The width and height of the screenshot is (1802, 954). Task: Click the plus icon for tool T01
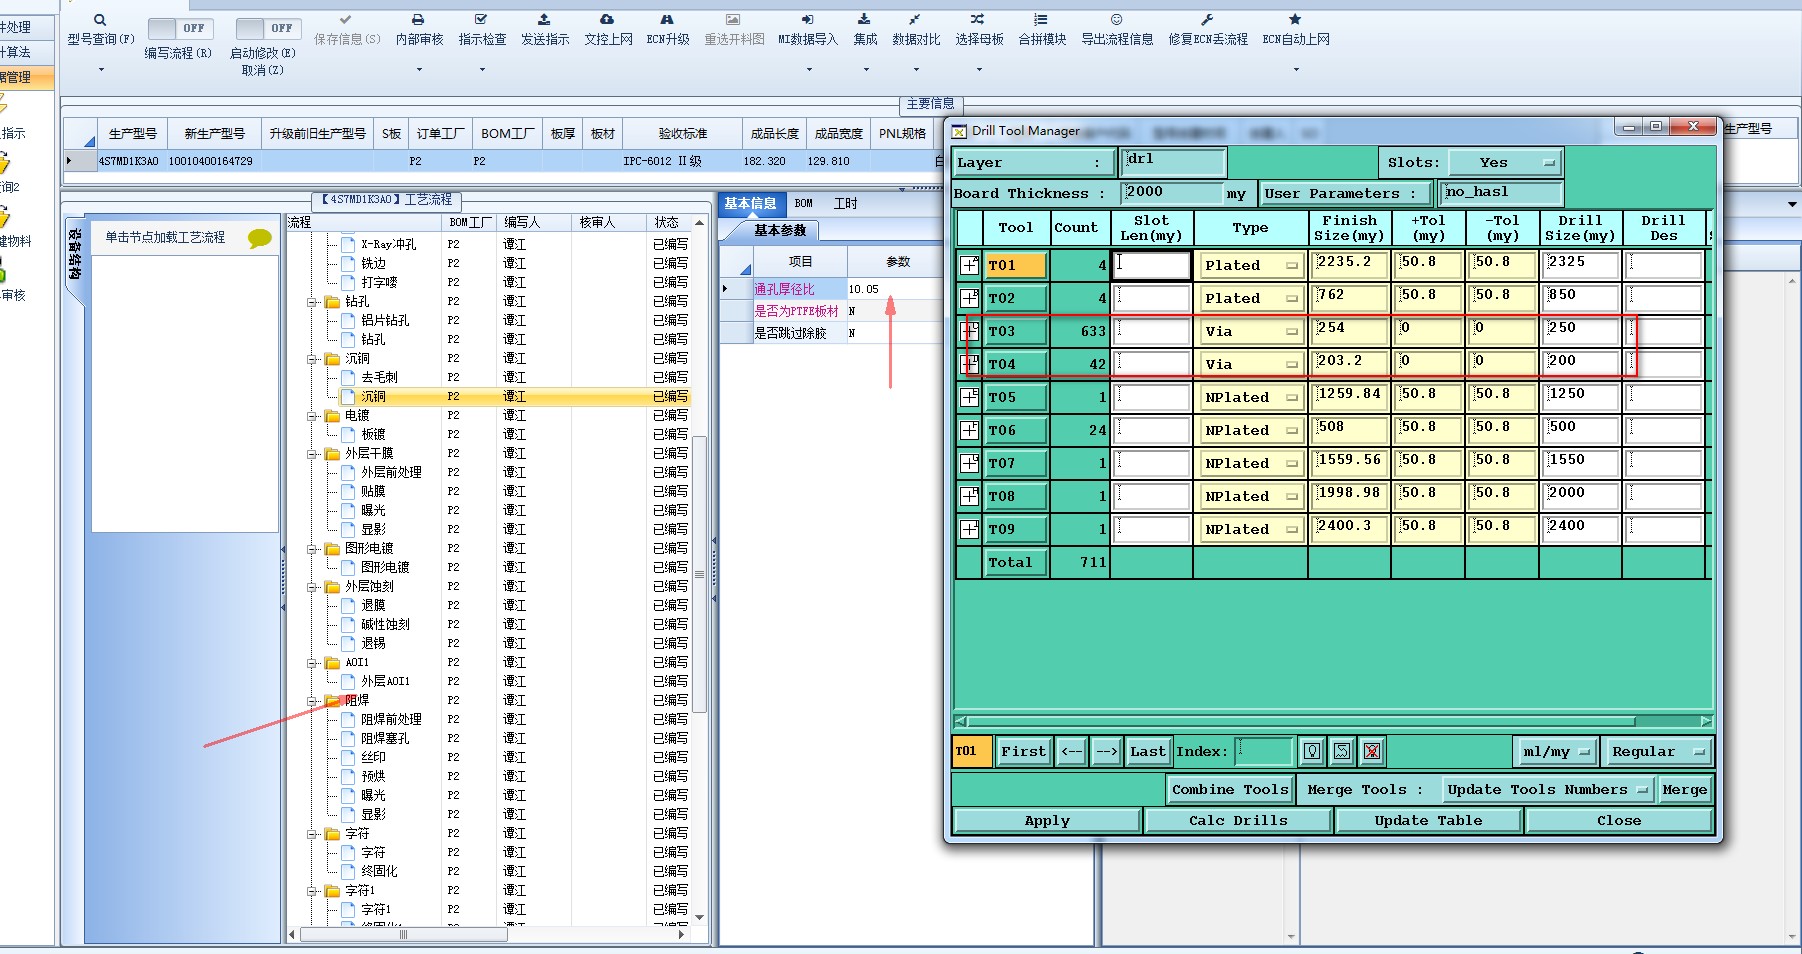pos(969,265)
